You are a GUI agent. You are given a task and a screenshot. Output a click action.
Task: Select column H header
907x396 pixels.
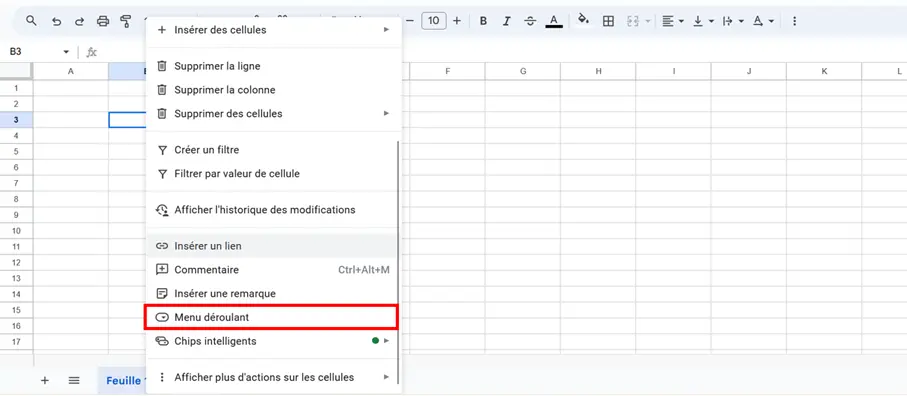pos(598,71)
